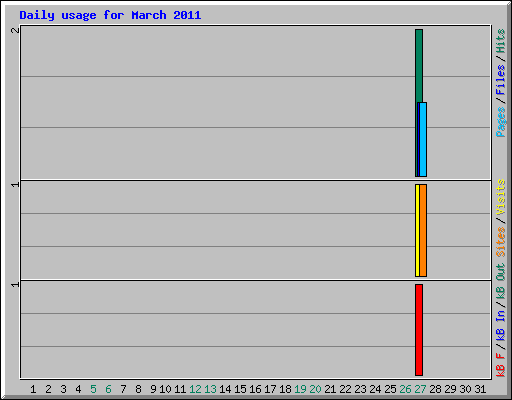The height and width of the screenshot is (400, 512).
Task: Click the y-axis value 2 in top chart
Action: pos(15,30)
